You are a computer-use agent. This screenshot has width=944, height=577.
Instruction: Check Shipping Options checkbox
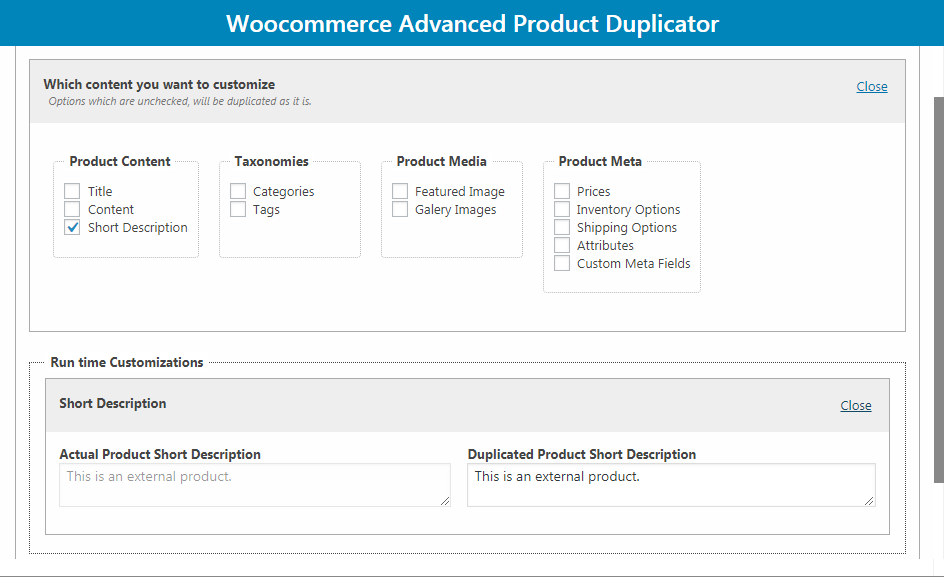pos(562,228)
